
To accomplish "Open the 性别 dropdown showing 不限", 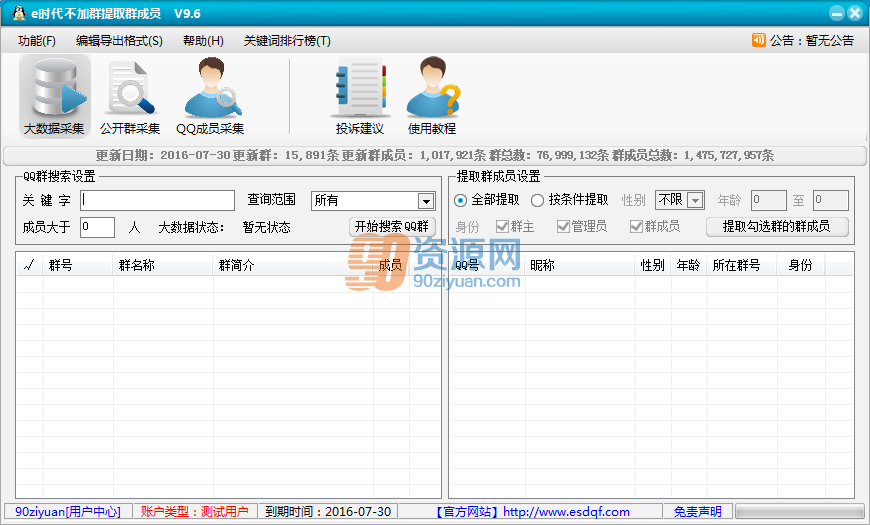I will (x=680, y=200).
